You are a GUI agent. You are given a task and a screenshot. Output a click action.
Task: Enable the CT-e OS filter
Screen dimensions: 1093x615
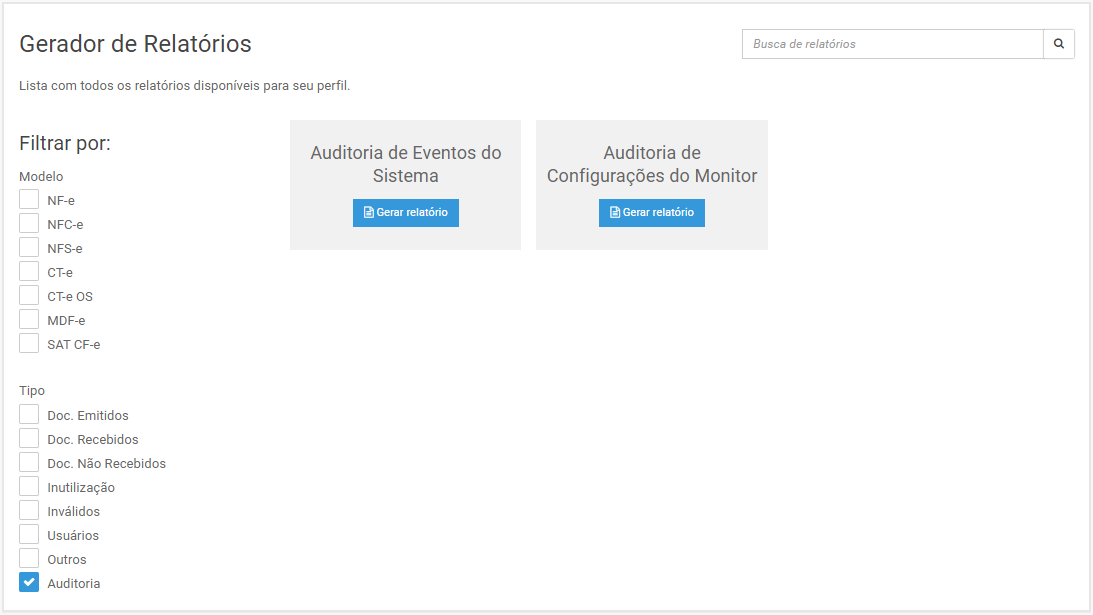point(29,296)
